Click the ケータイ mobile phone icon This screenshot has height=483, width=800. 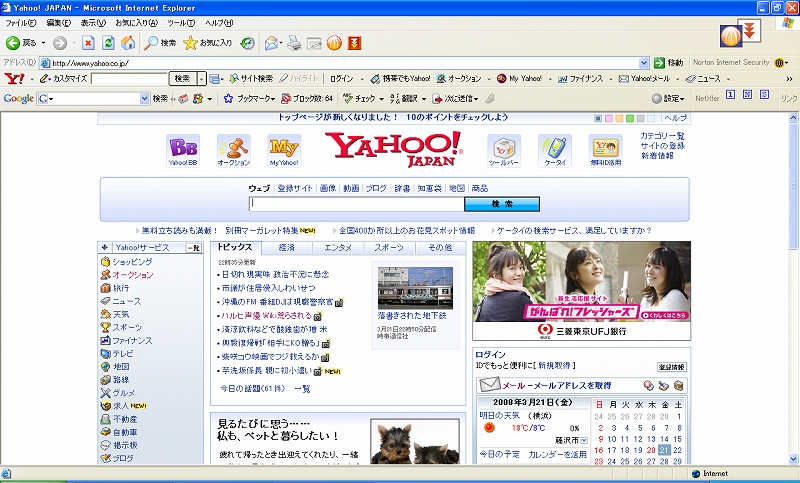(555, 150)
